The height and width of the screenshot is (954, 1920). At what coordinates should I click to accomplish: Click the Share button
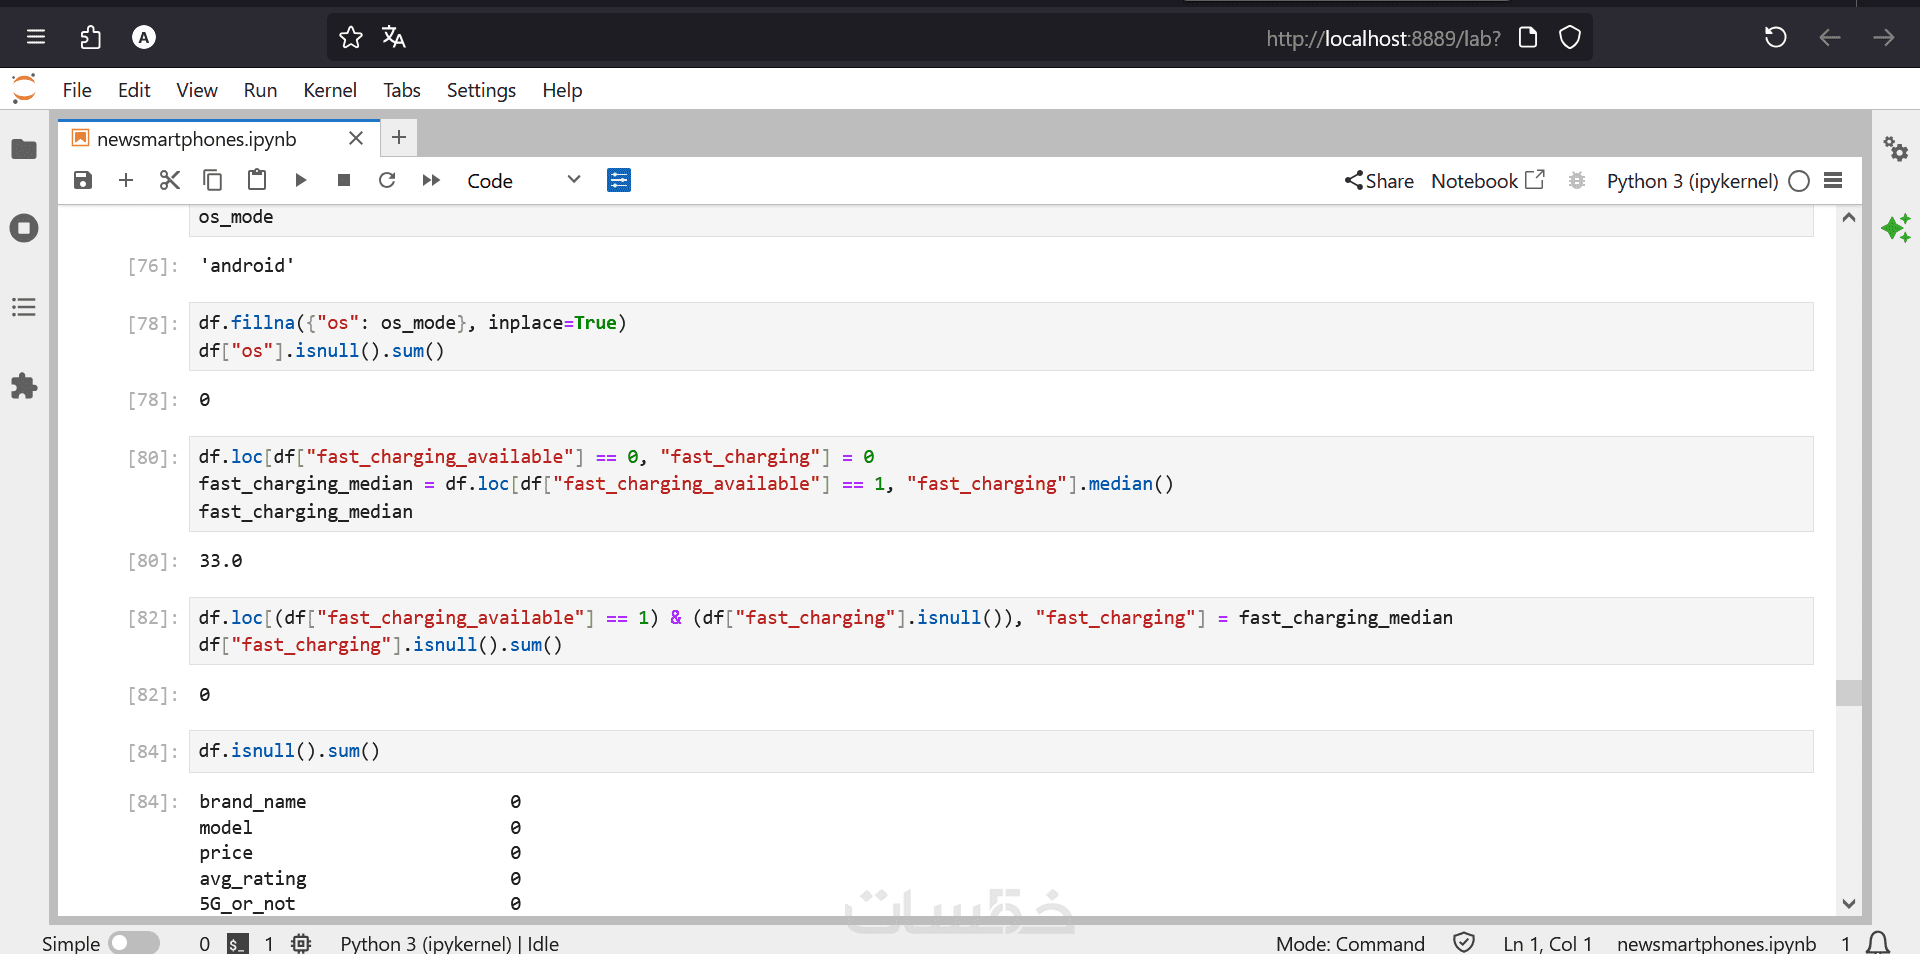click(x=1379, y=181)
